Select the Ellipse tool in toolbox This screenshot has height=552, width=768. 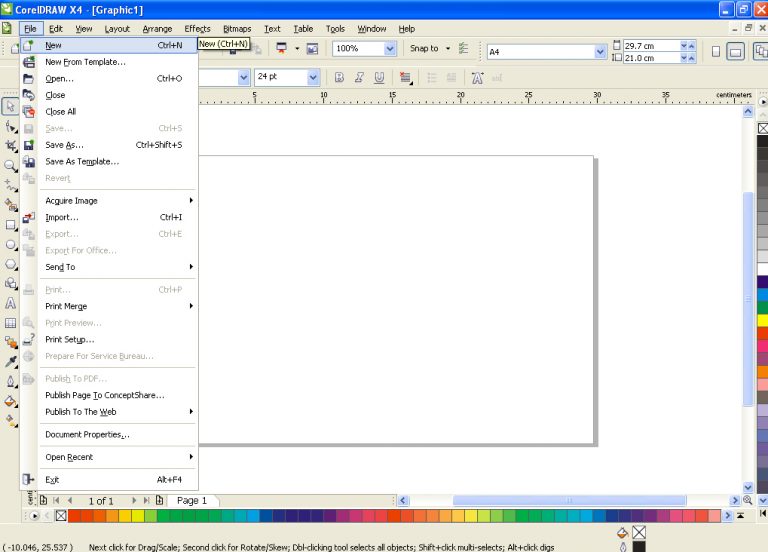pos(10,244)
